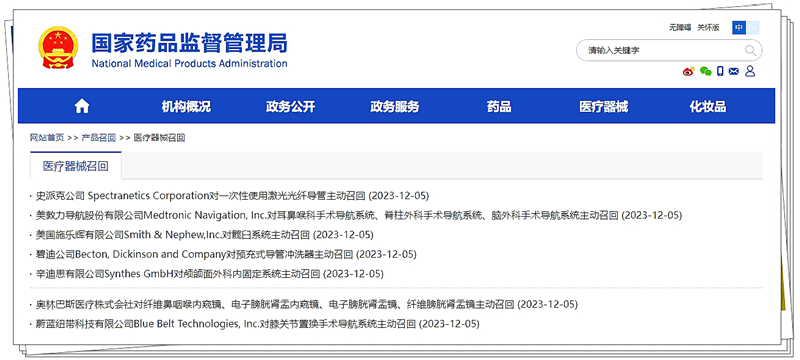Viewport: 800px width, 360px height.
Task: Switch language to En
Action: [753, 28]
